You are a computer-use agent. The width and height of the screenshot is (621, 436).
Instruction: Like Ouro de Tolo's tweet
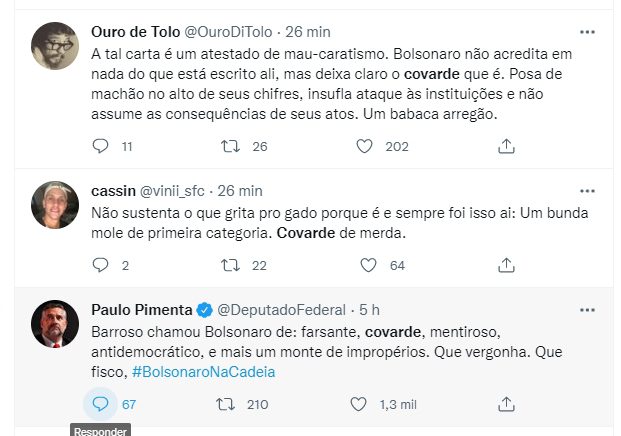click(x=367, y=146)
